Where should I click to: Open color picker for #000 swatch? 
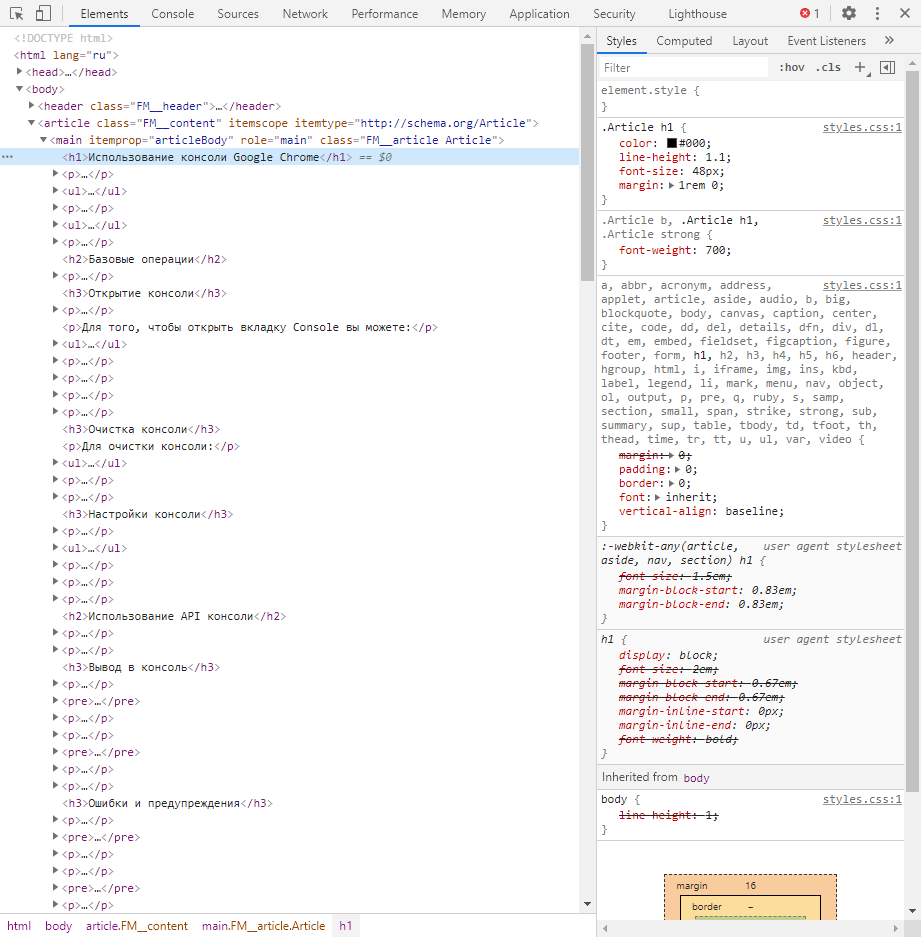[x=672, y=143]
